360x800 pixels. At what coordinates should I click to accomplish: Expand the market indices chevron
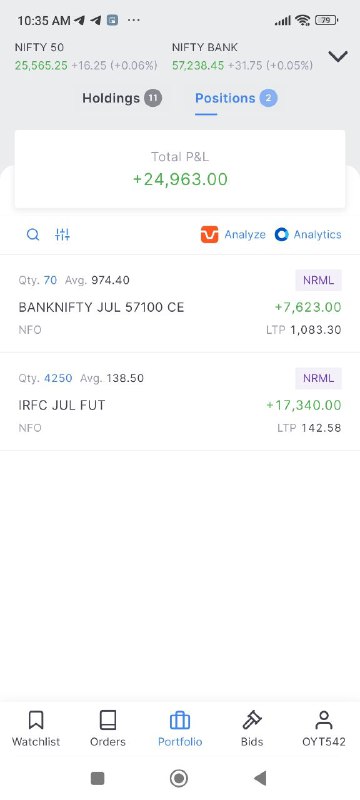[338, 56]
